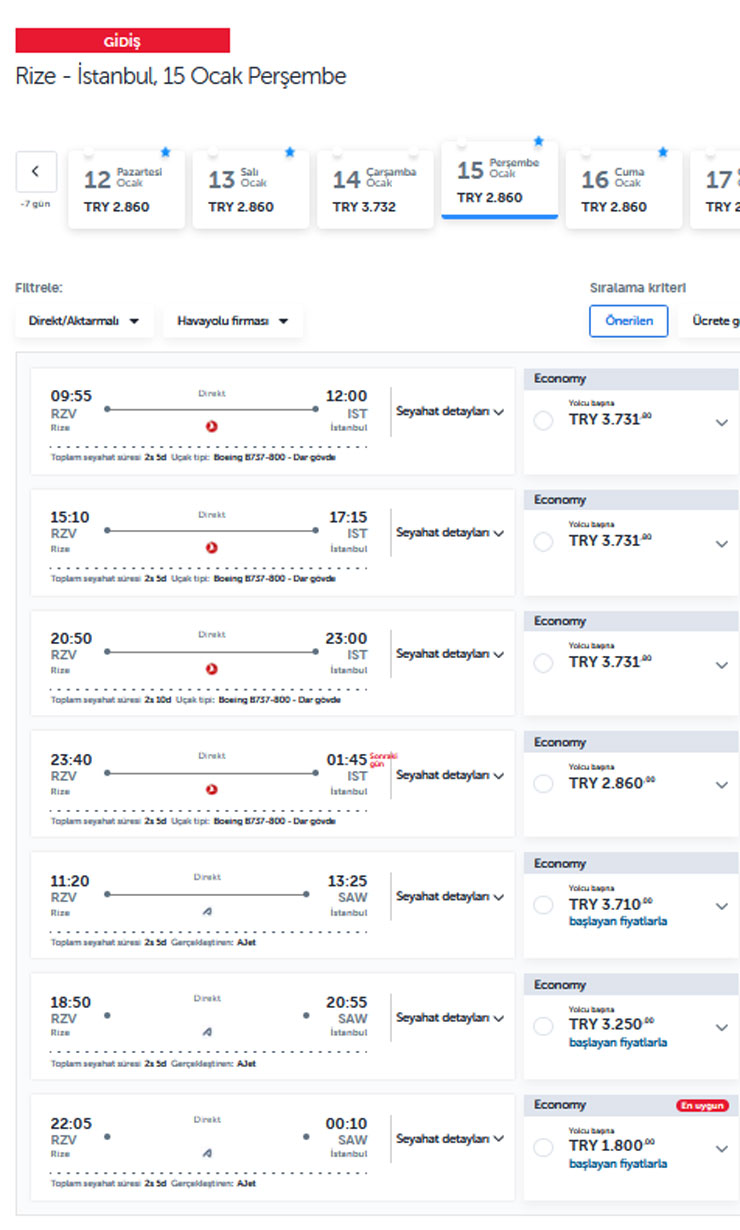Open Direkt/Aktarmalı filter dropdown
Screen dimensions: 740x1230
pos(83,321)
